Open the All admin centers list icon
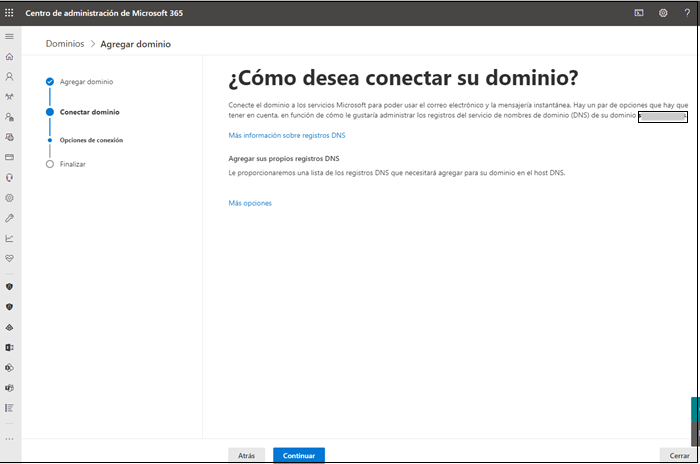The width and height of the screenshot is (700, 464). click(9, 408)
